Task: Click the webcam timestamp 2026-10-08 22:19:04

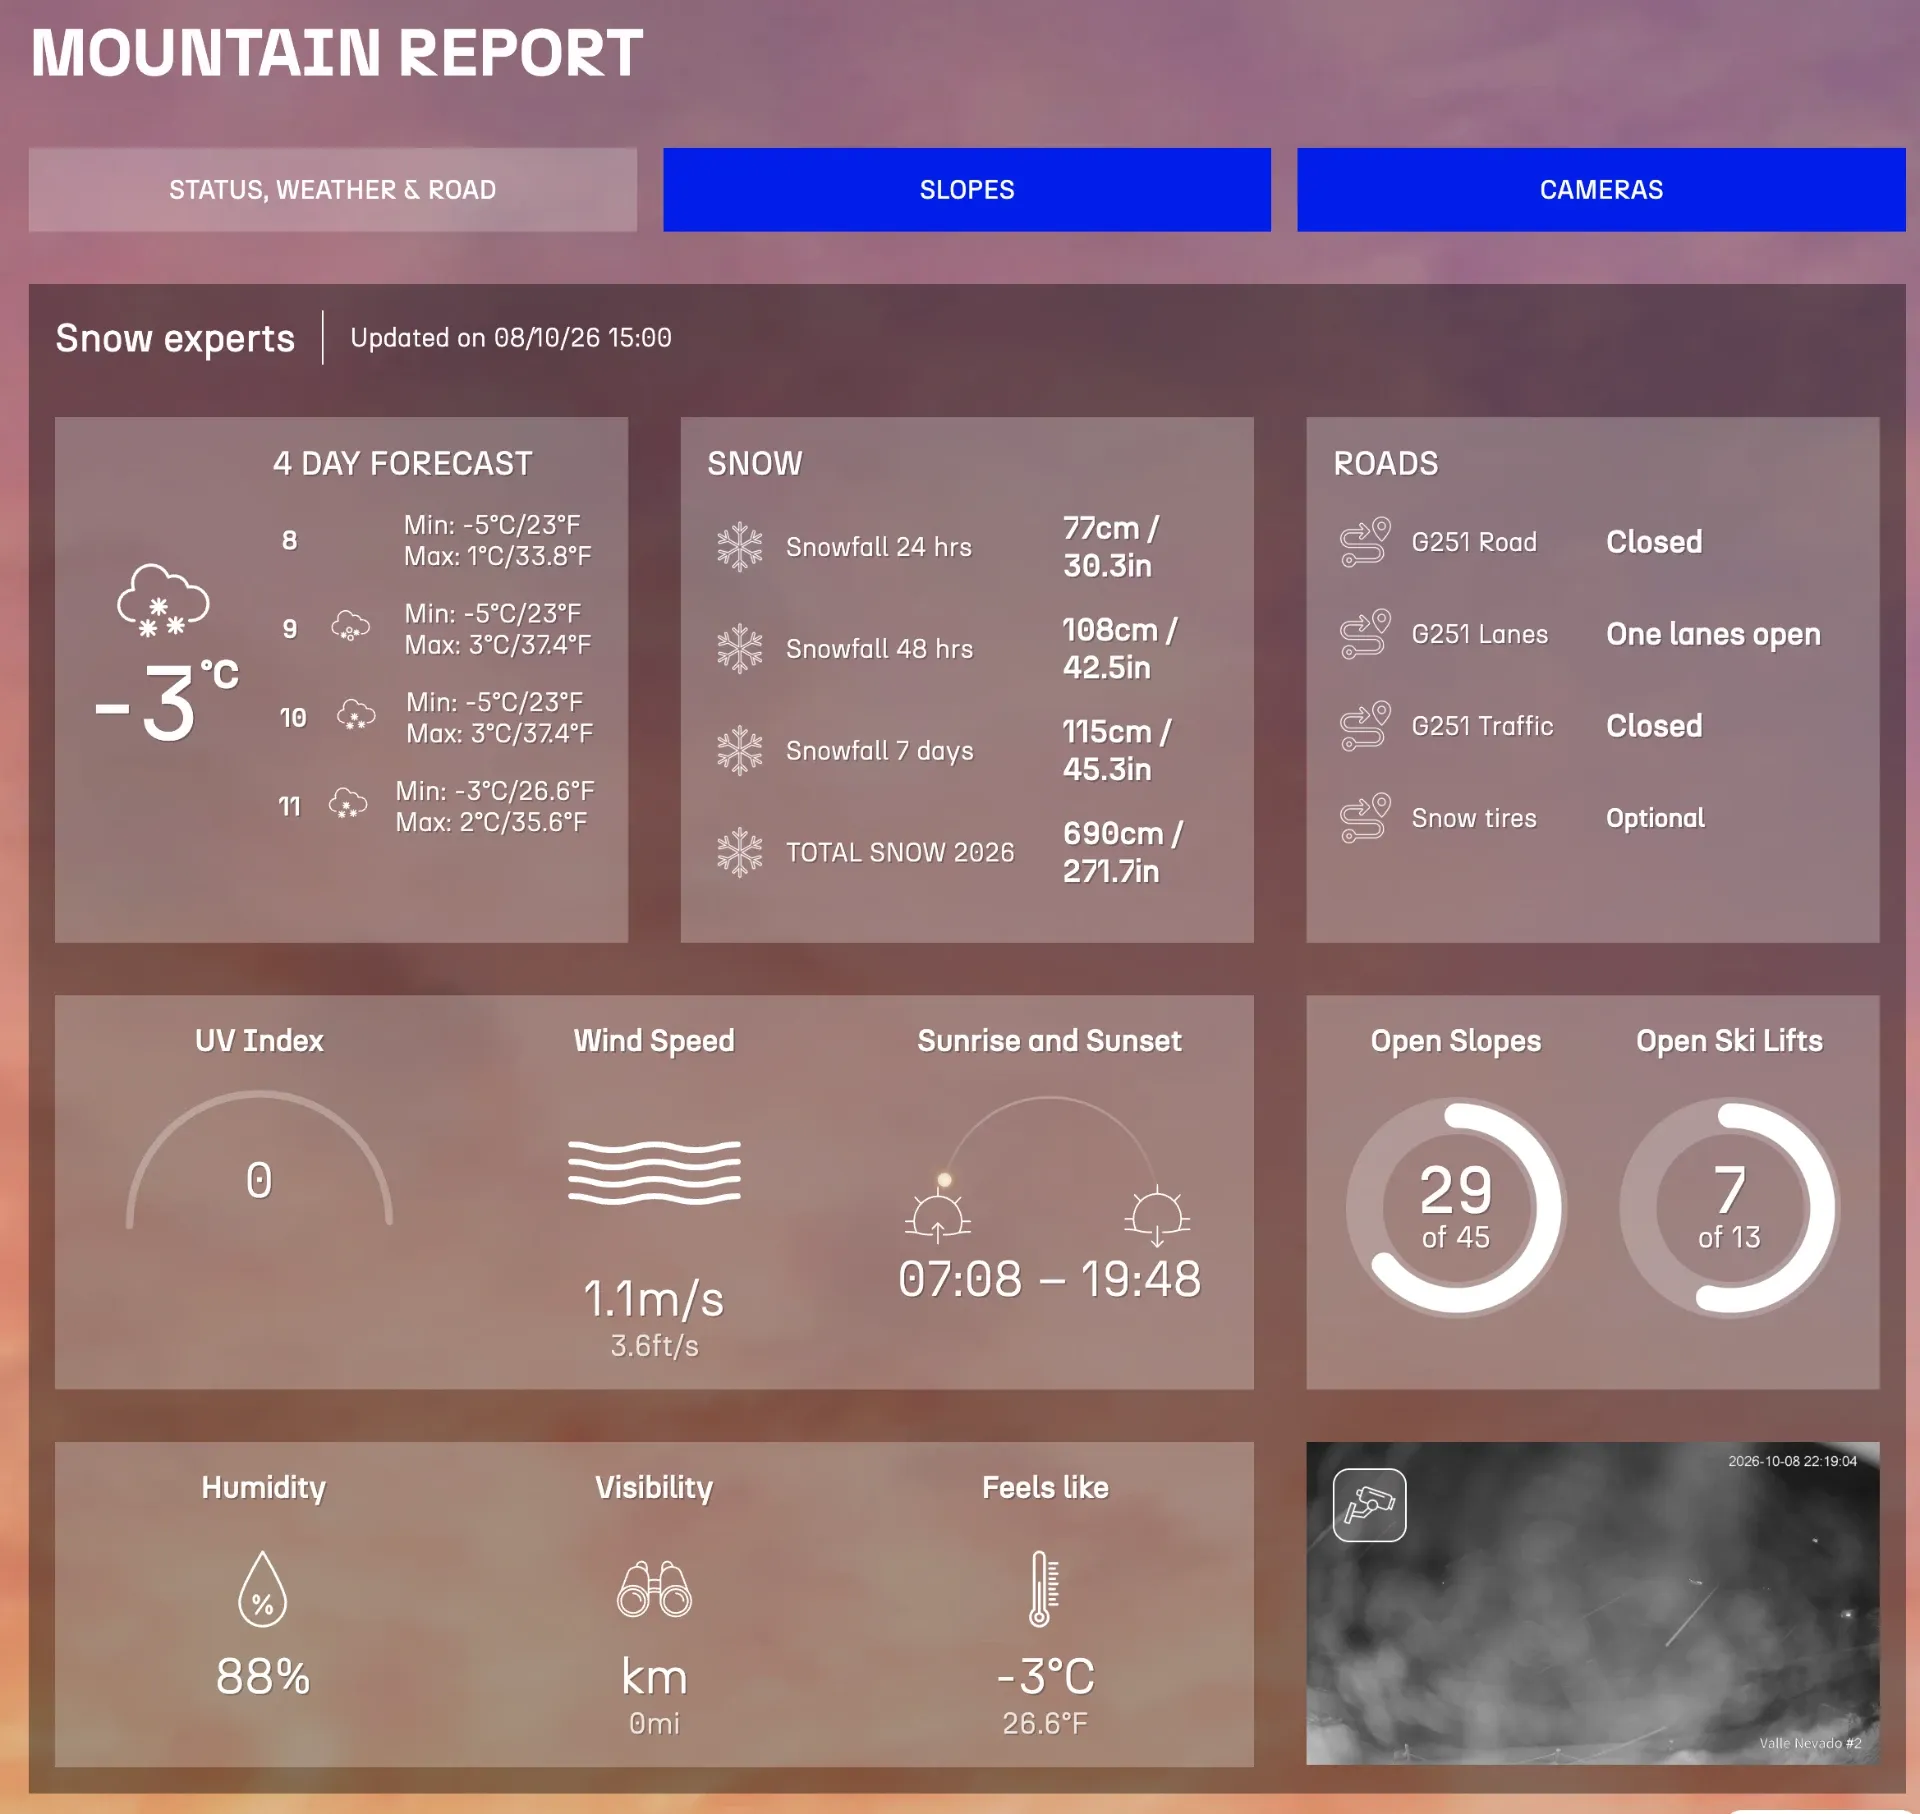Action: pos(1792,1461)
